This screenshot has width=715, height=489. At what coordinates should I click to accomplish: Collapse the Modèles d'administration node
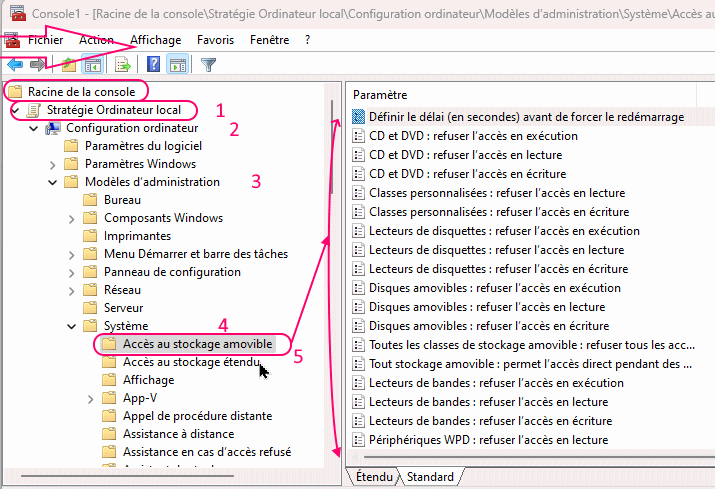click(52, 182)
